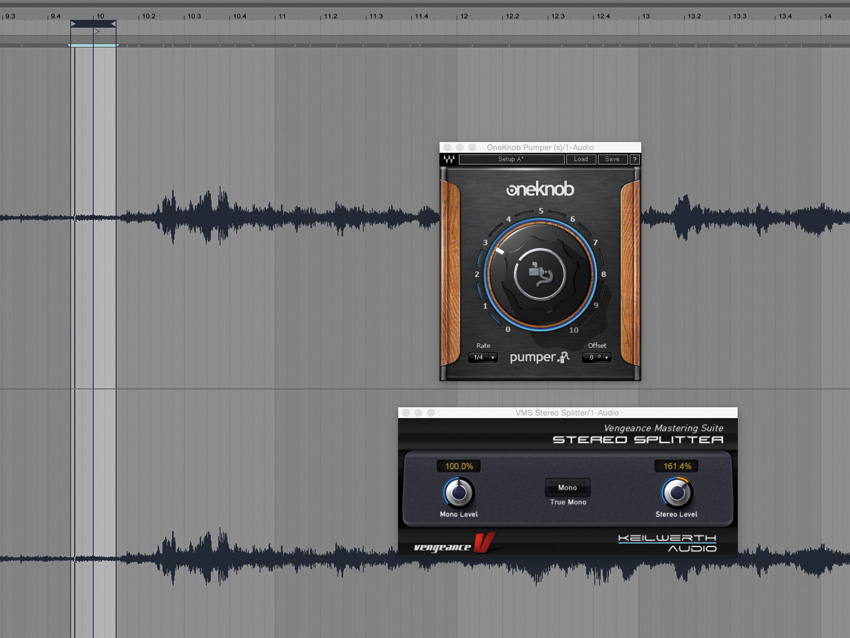Screen dimensions: 850x638
Task: Click Save in the OneKnob Pumper
Action: coord(612,159)
